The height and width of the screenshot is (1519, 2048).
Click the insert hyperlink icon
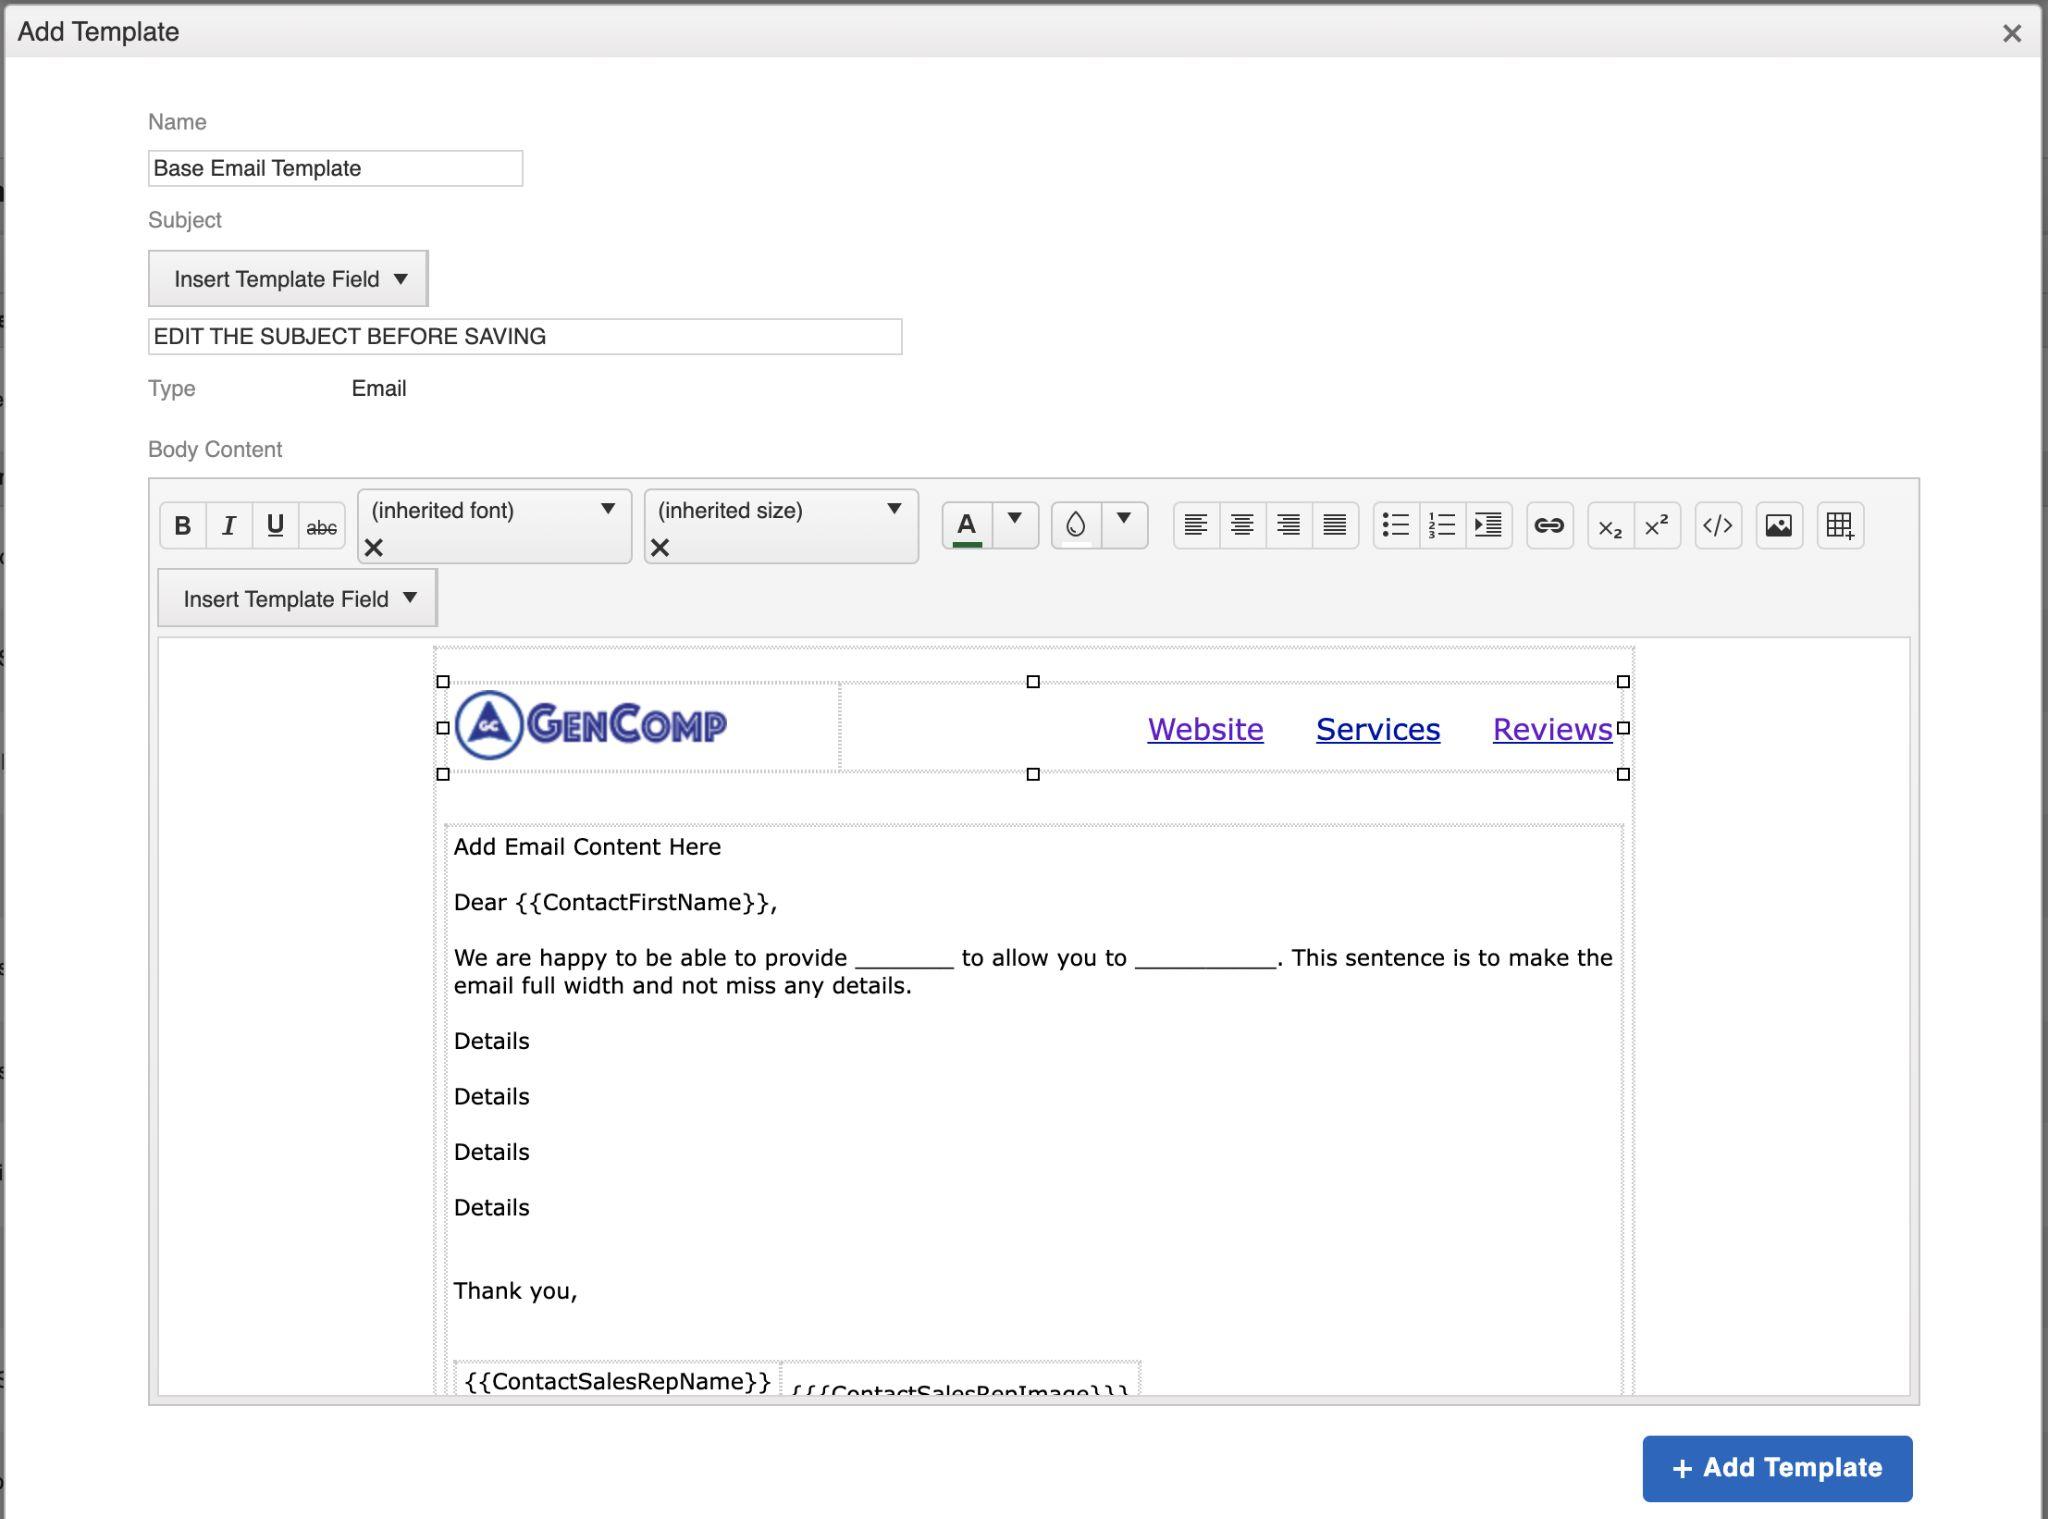[1549, 525]
